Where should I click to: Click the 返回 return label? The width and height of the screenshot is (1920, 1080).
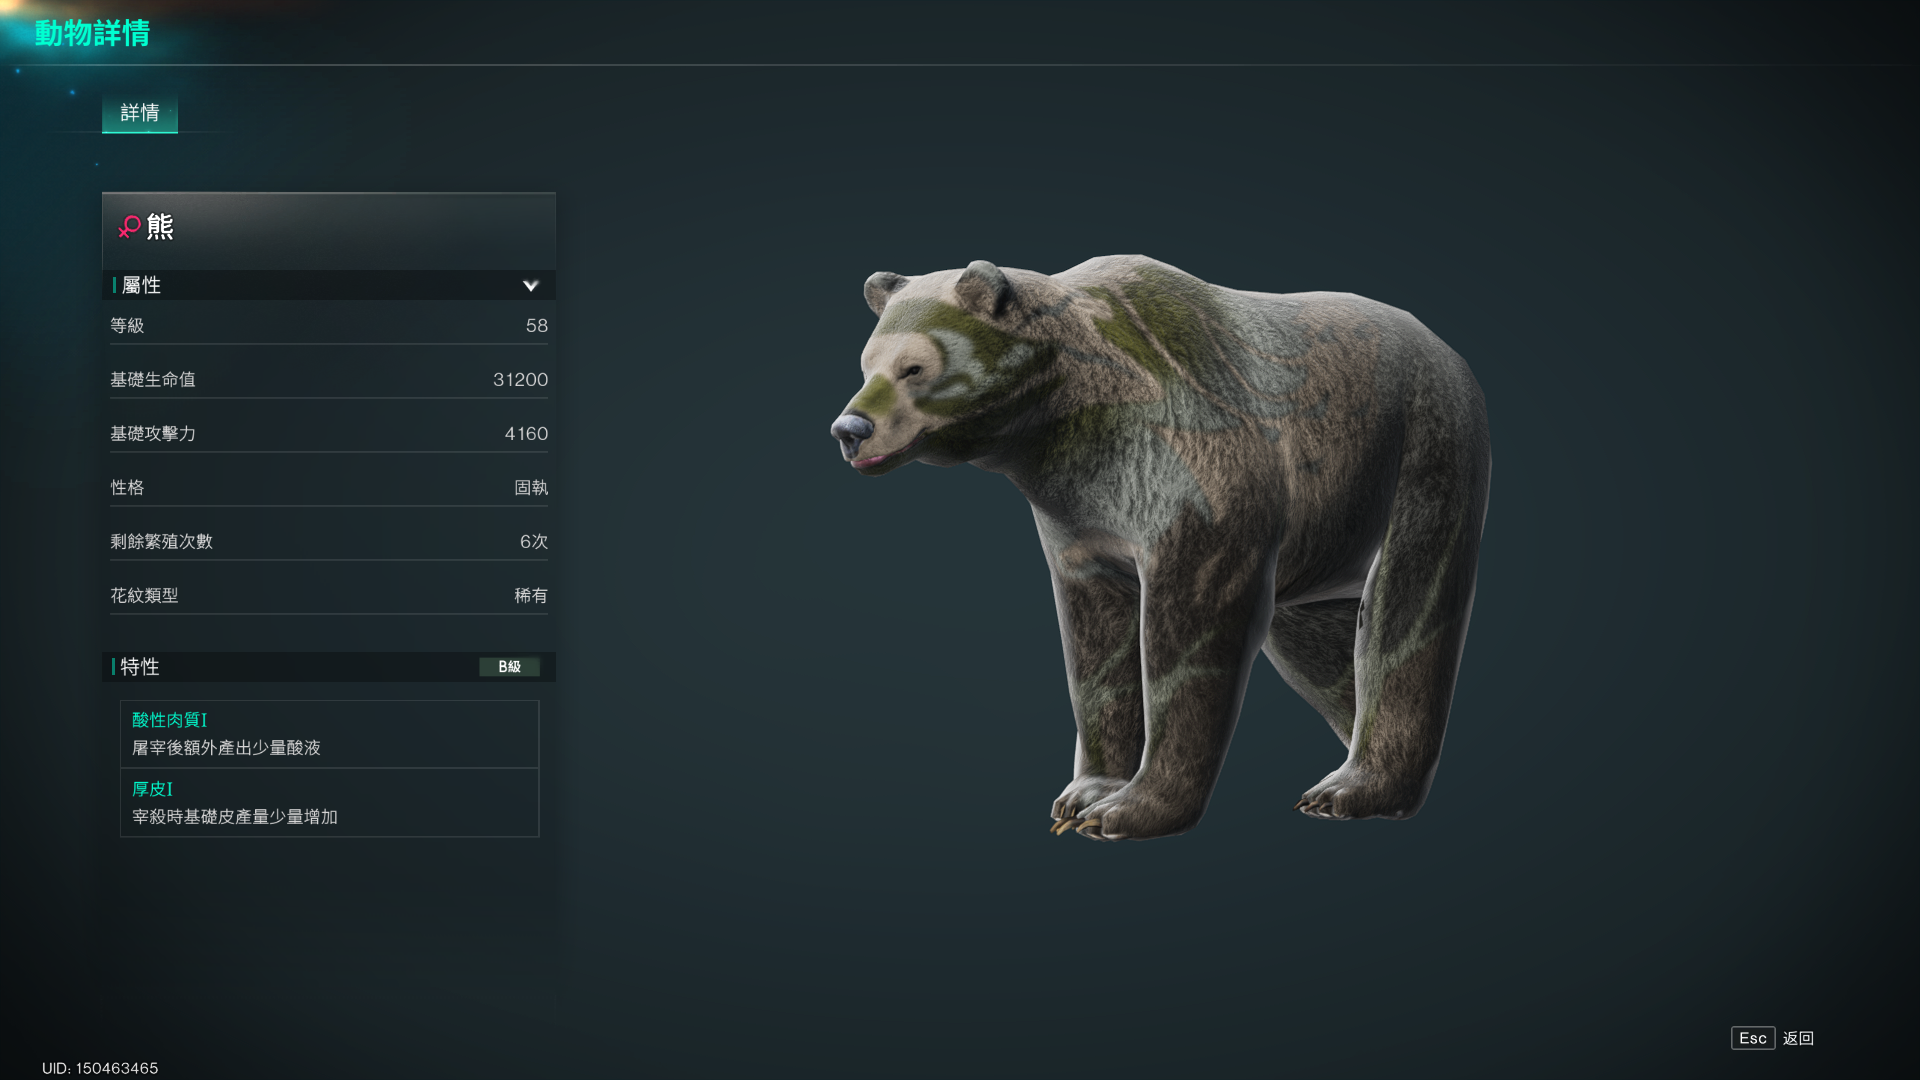point(1798,1038)
